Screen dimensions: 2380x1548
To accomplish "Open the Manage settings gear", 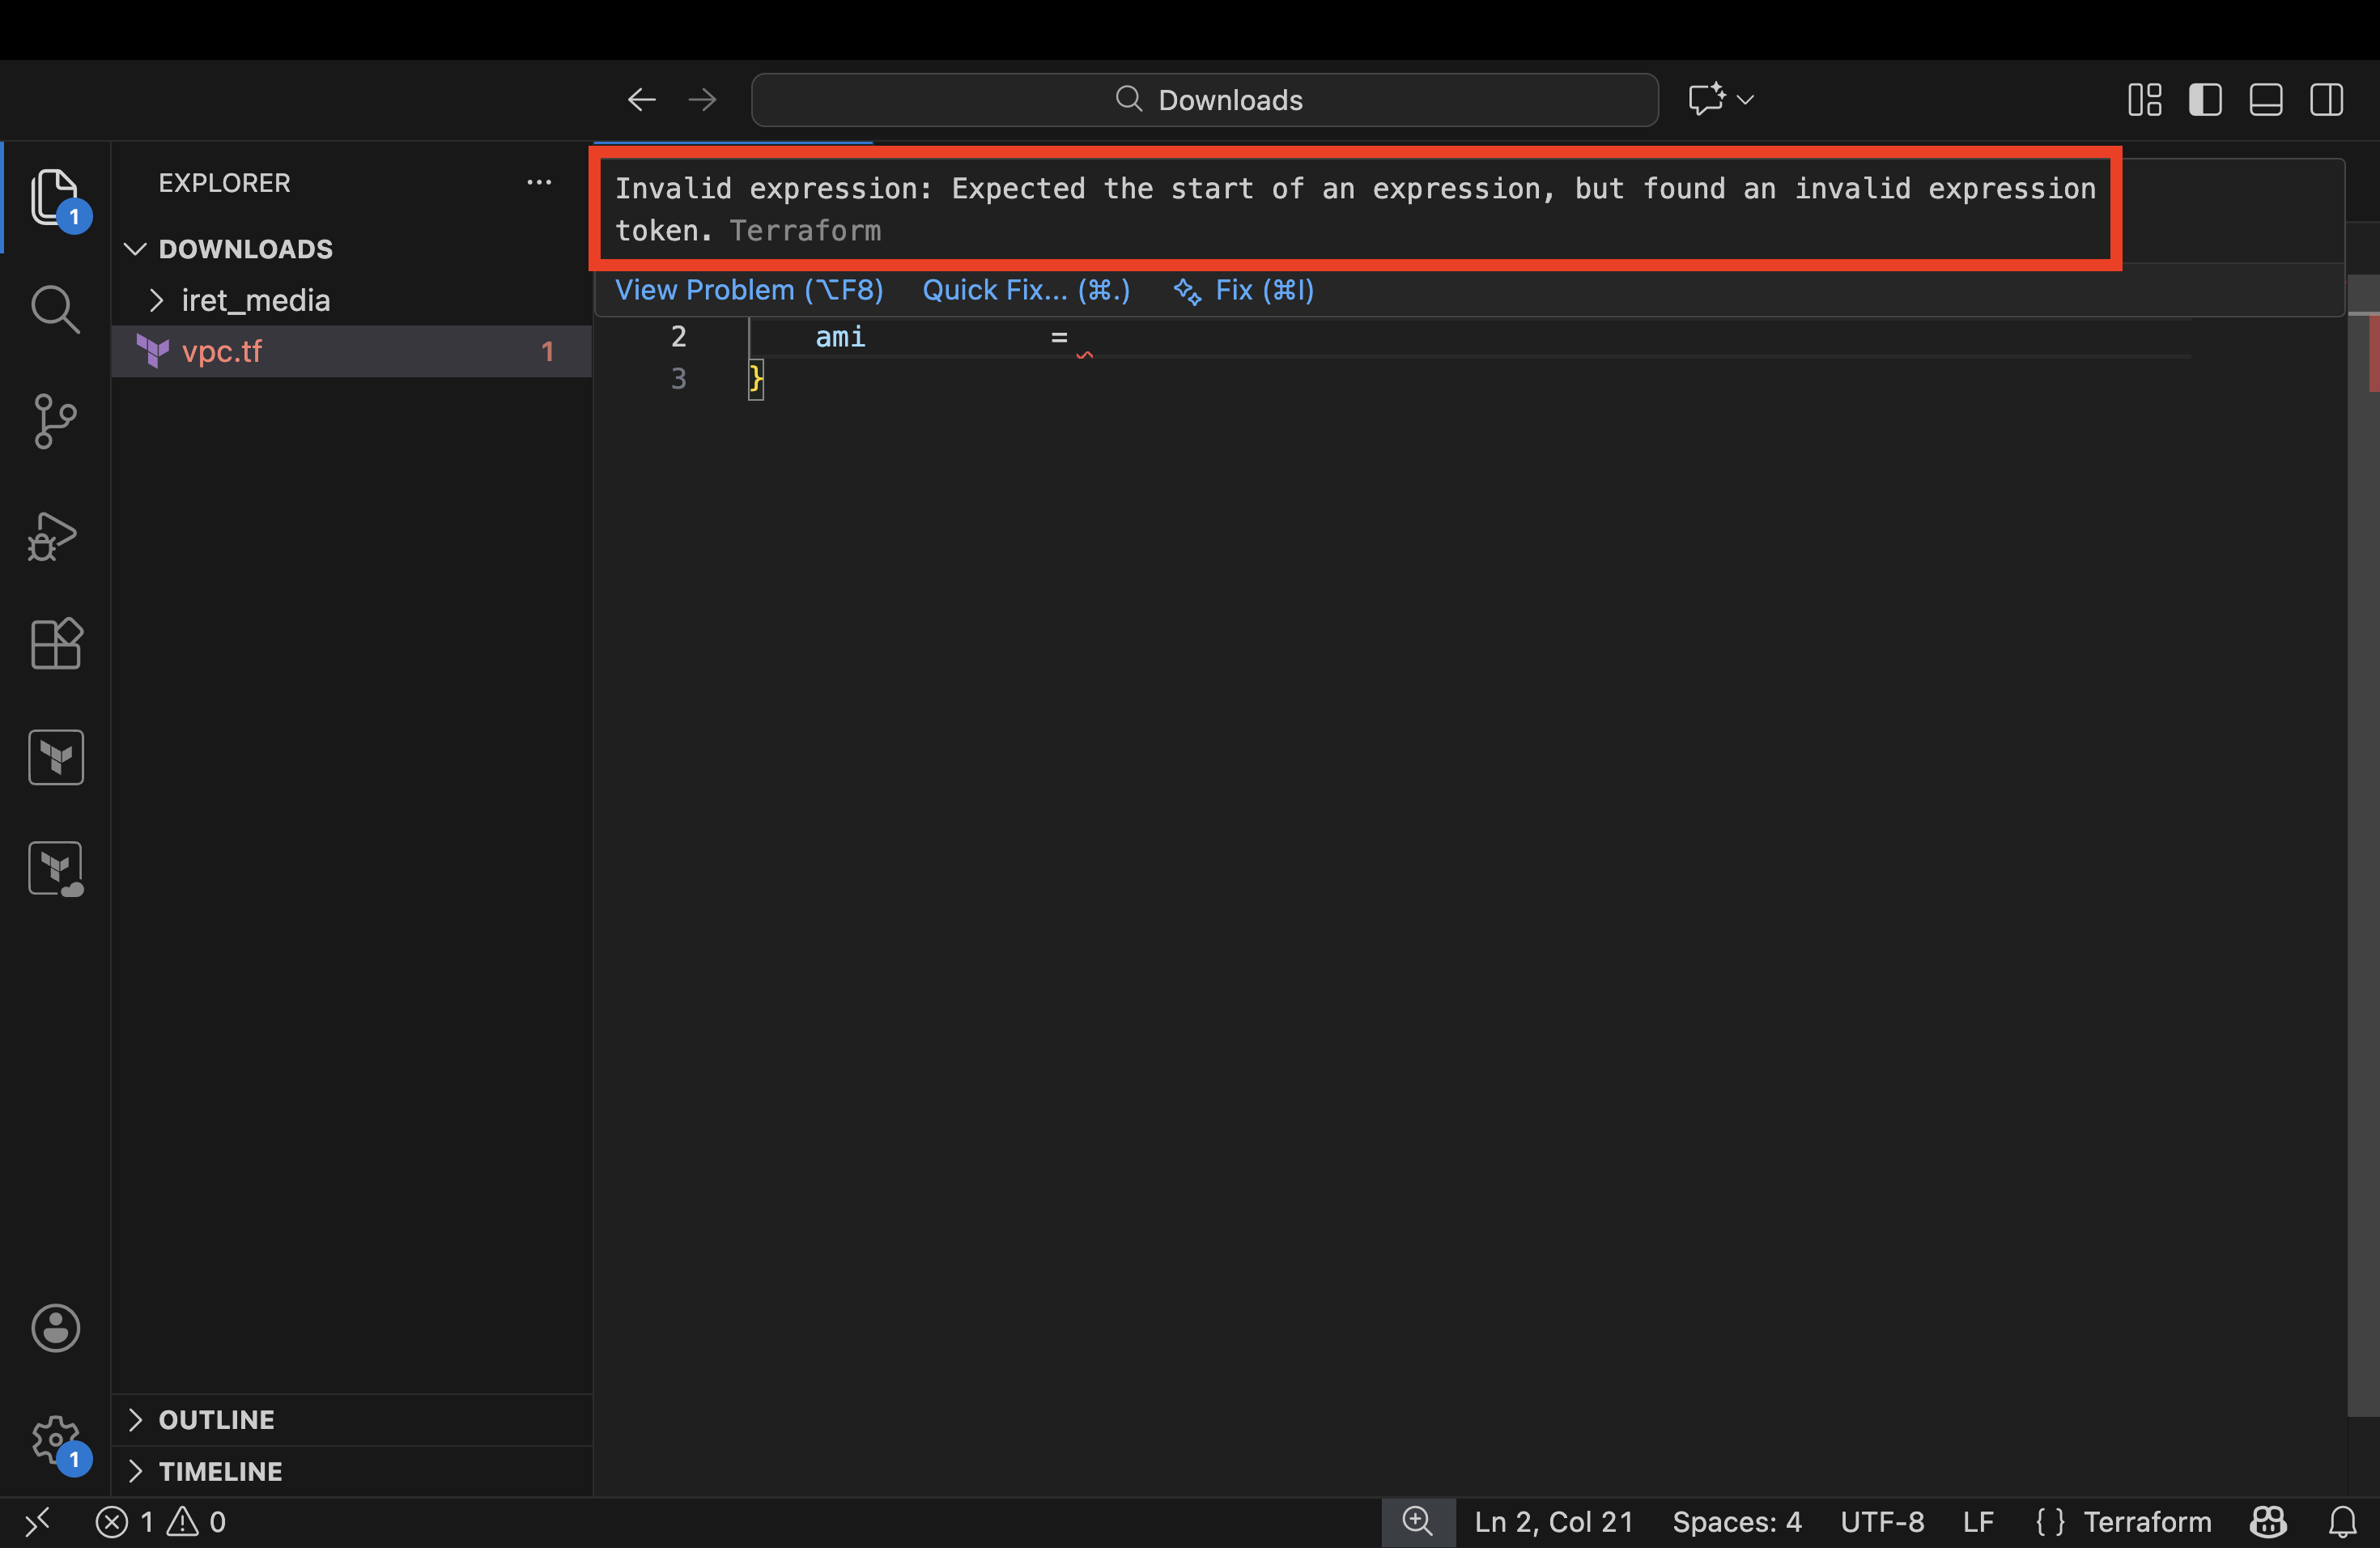I will point(55,1439).
